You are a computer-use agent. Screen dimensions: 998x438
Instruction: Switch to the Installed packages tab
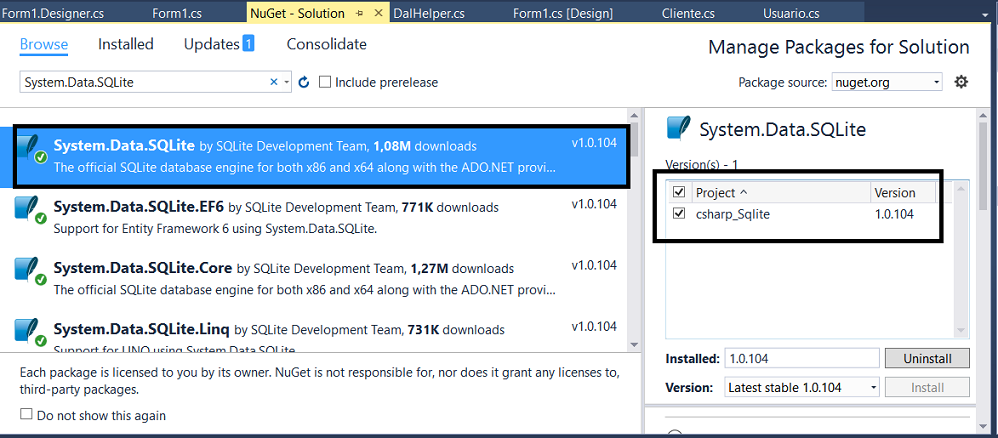[x=125, y=44]
